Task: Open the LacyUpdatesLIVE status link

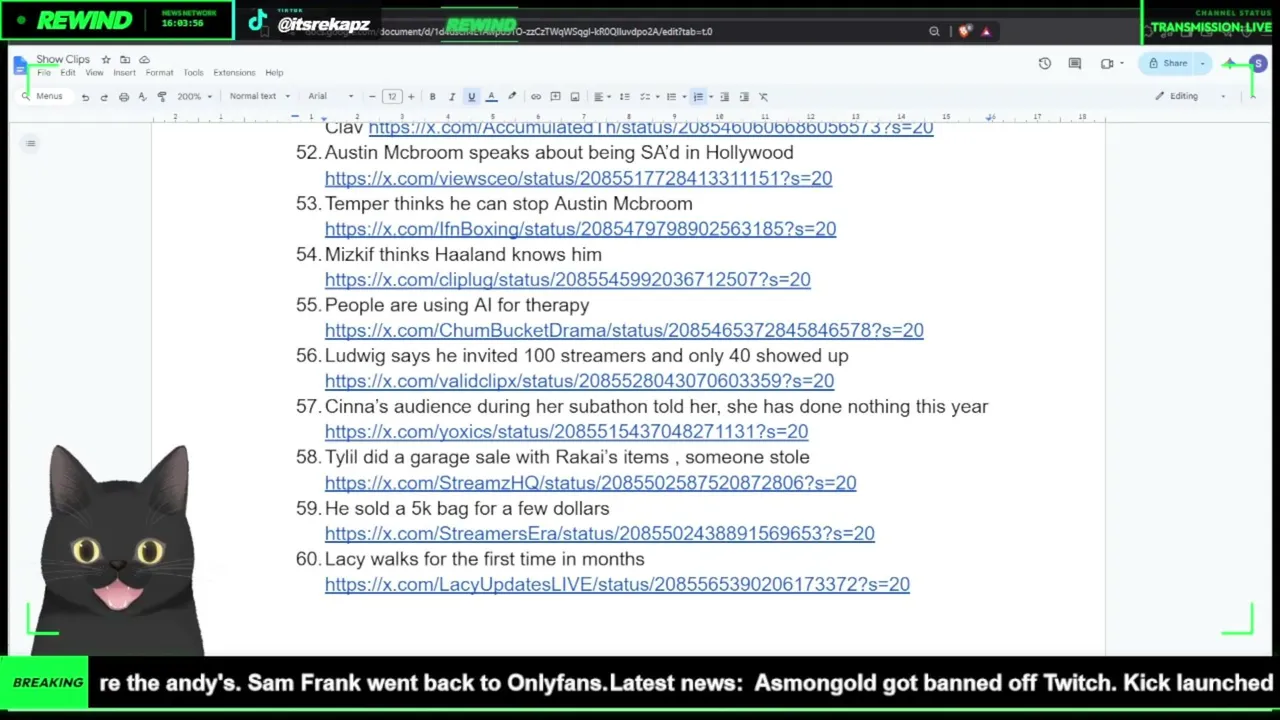Action: (617, 584)
